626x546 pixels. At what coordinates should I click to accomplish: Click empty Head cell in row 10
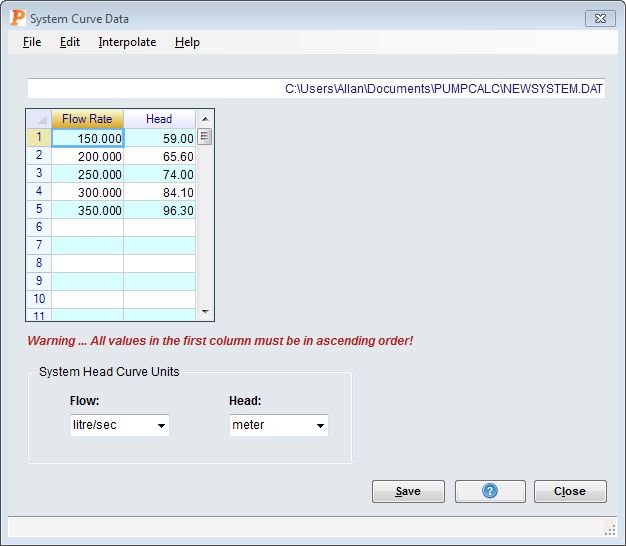pyautogui.click(x=160, y=300)
